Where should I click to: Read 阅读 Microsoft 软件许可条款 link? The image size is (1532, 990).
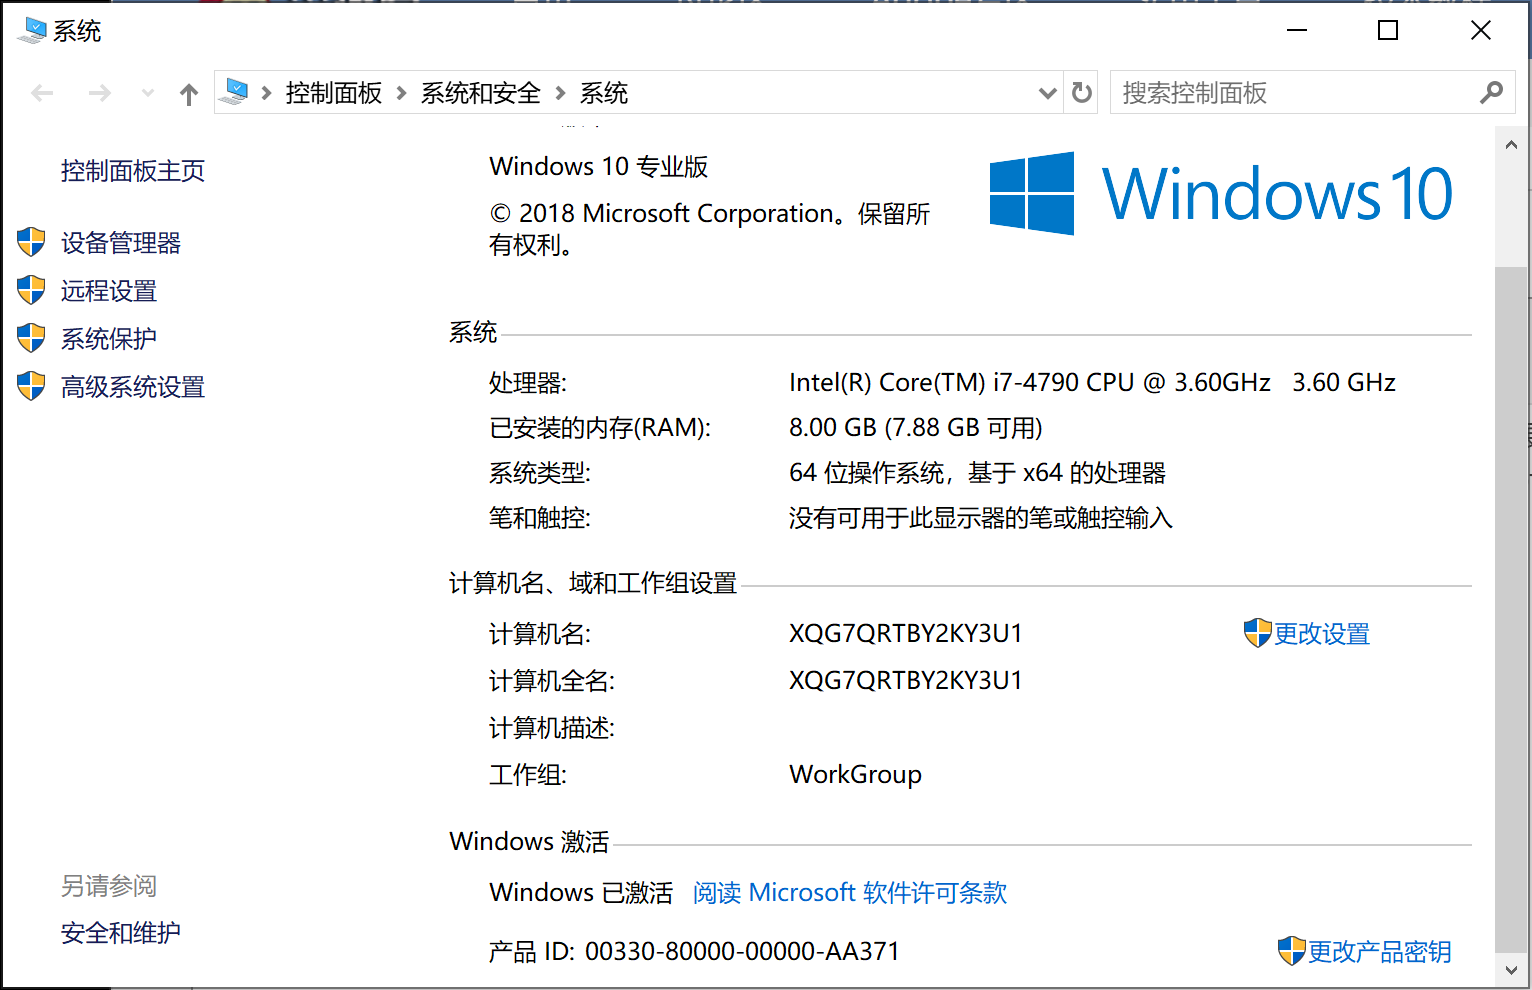click(850, 892)
